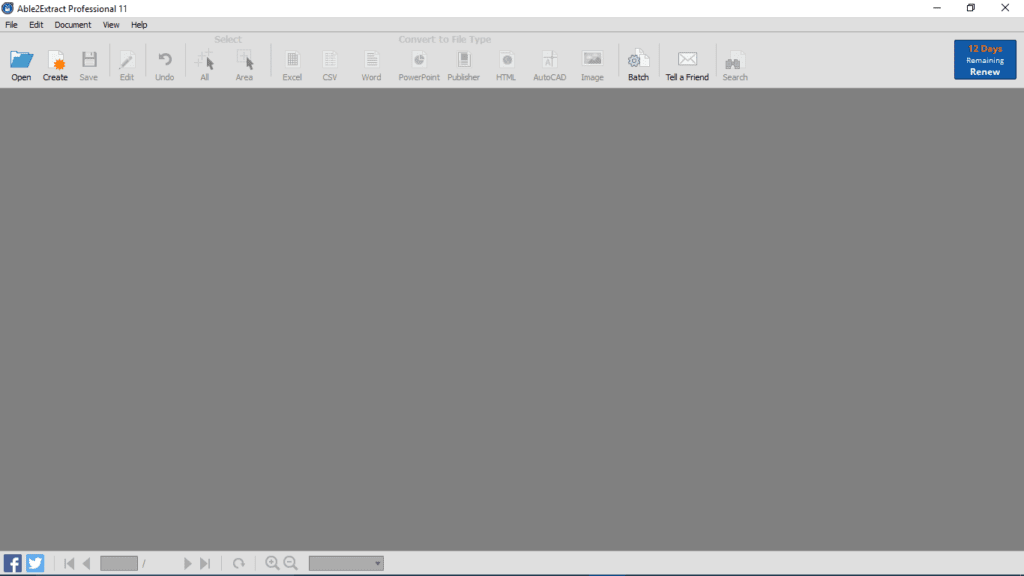1024x576 pixels.
Task: Click the page number input field
Action: (x=119, y=563)
